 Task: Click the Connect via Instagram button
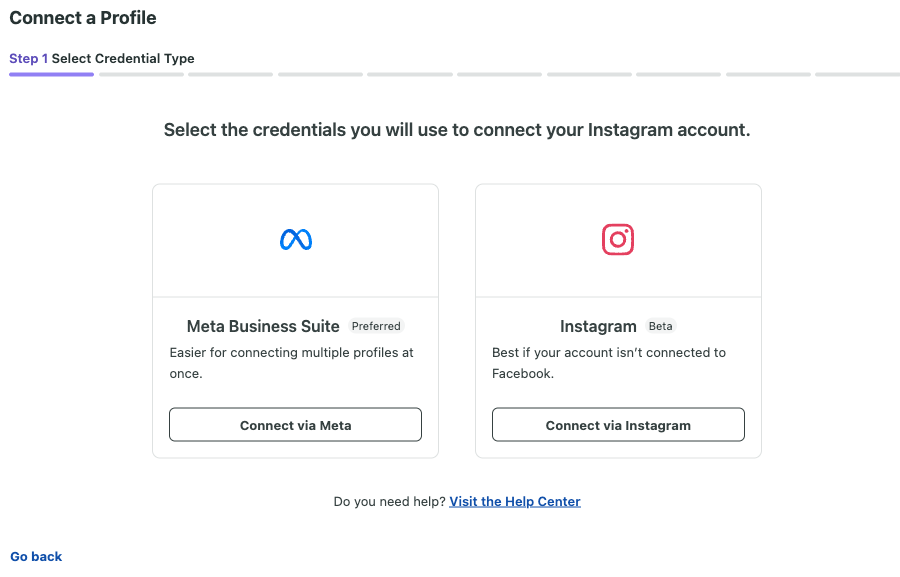coord(618,425)
